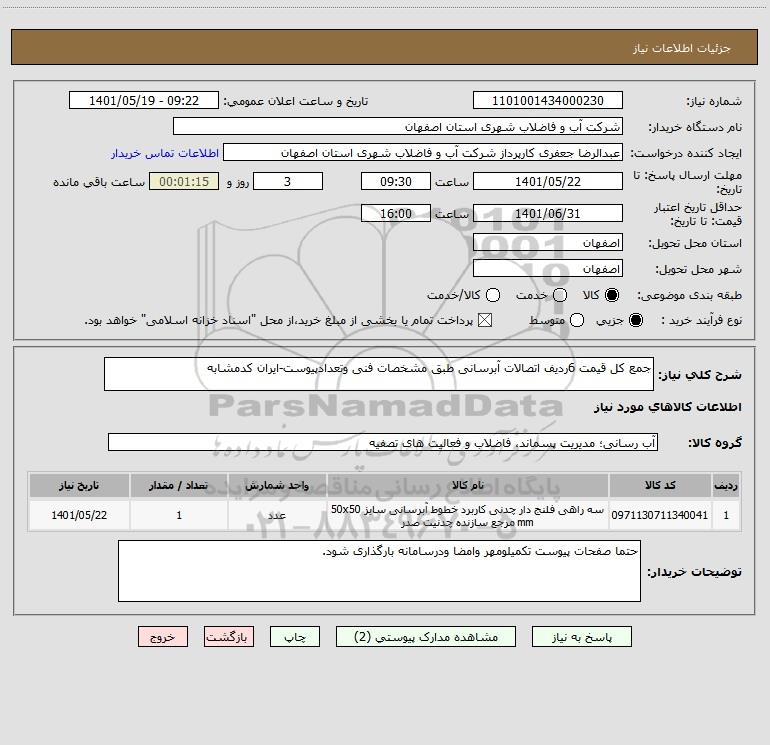This screenshot has width=770, height=745.
Task: Click the واحد شمارش column header
Action: (277, 485)
